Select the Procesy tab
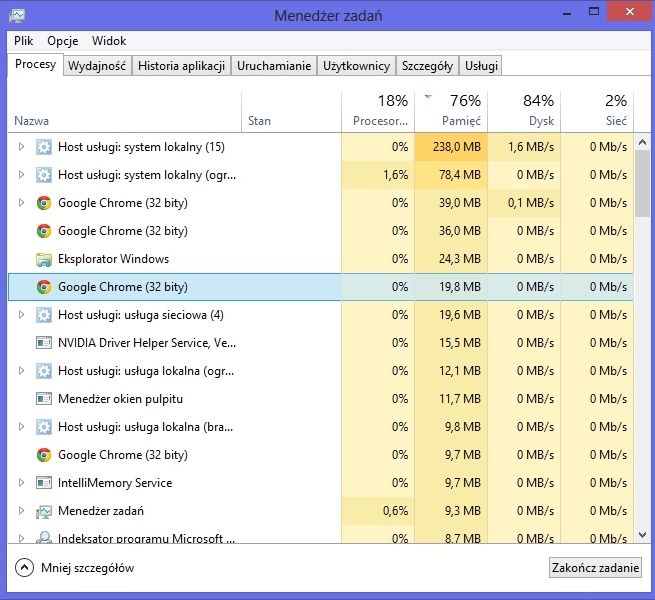This screenshot has height=600, width=655. click(36, 64)
